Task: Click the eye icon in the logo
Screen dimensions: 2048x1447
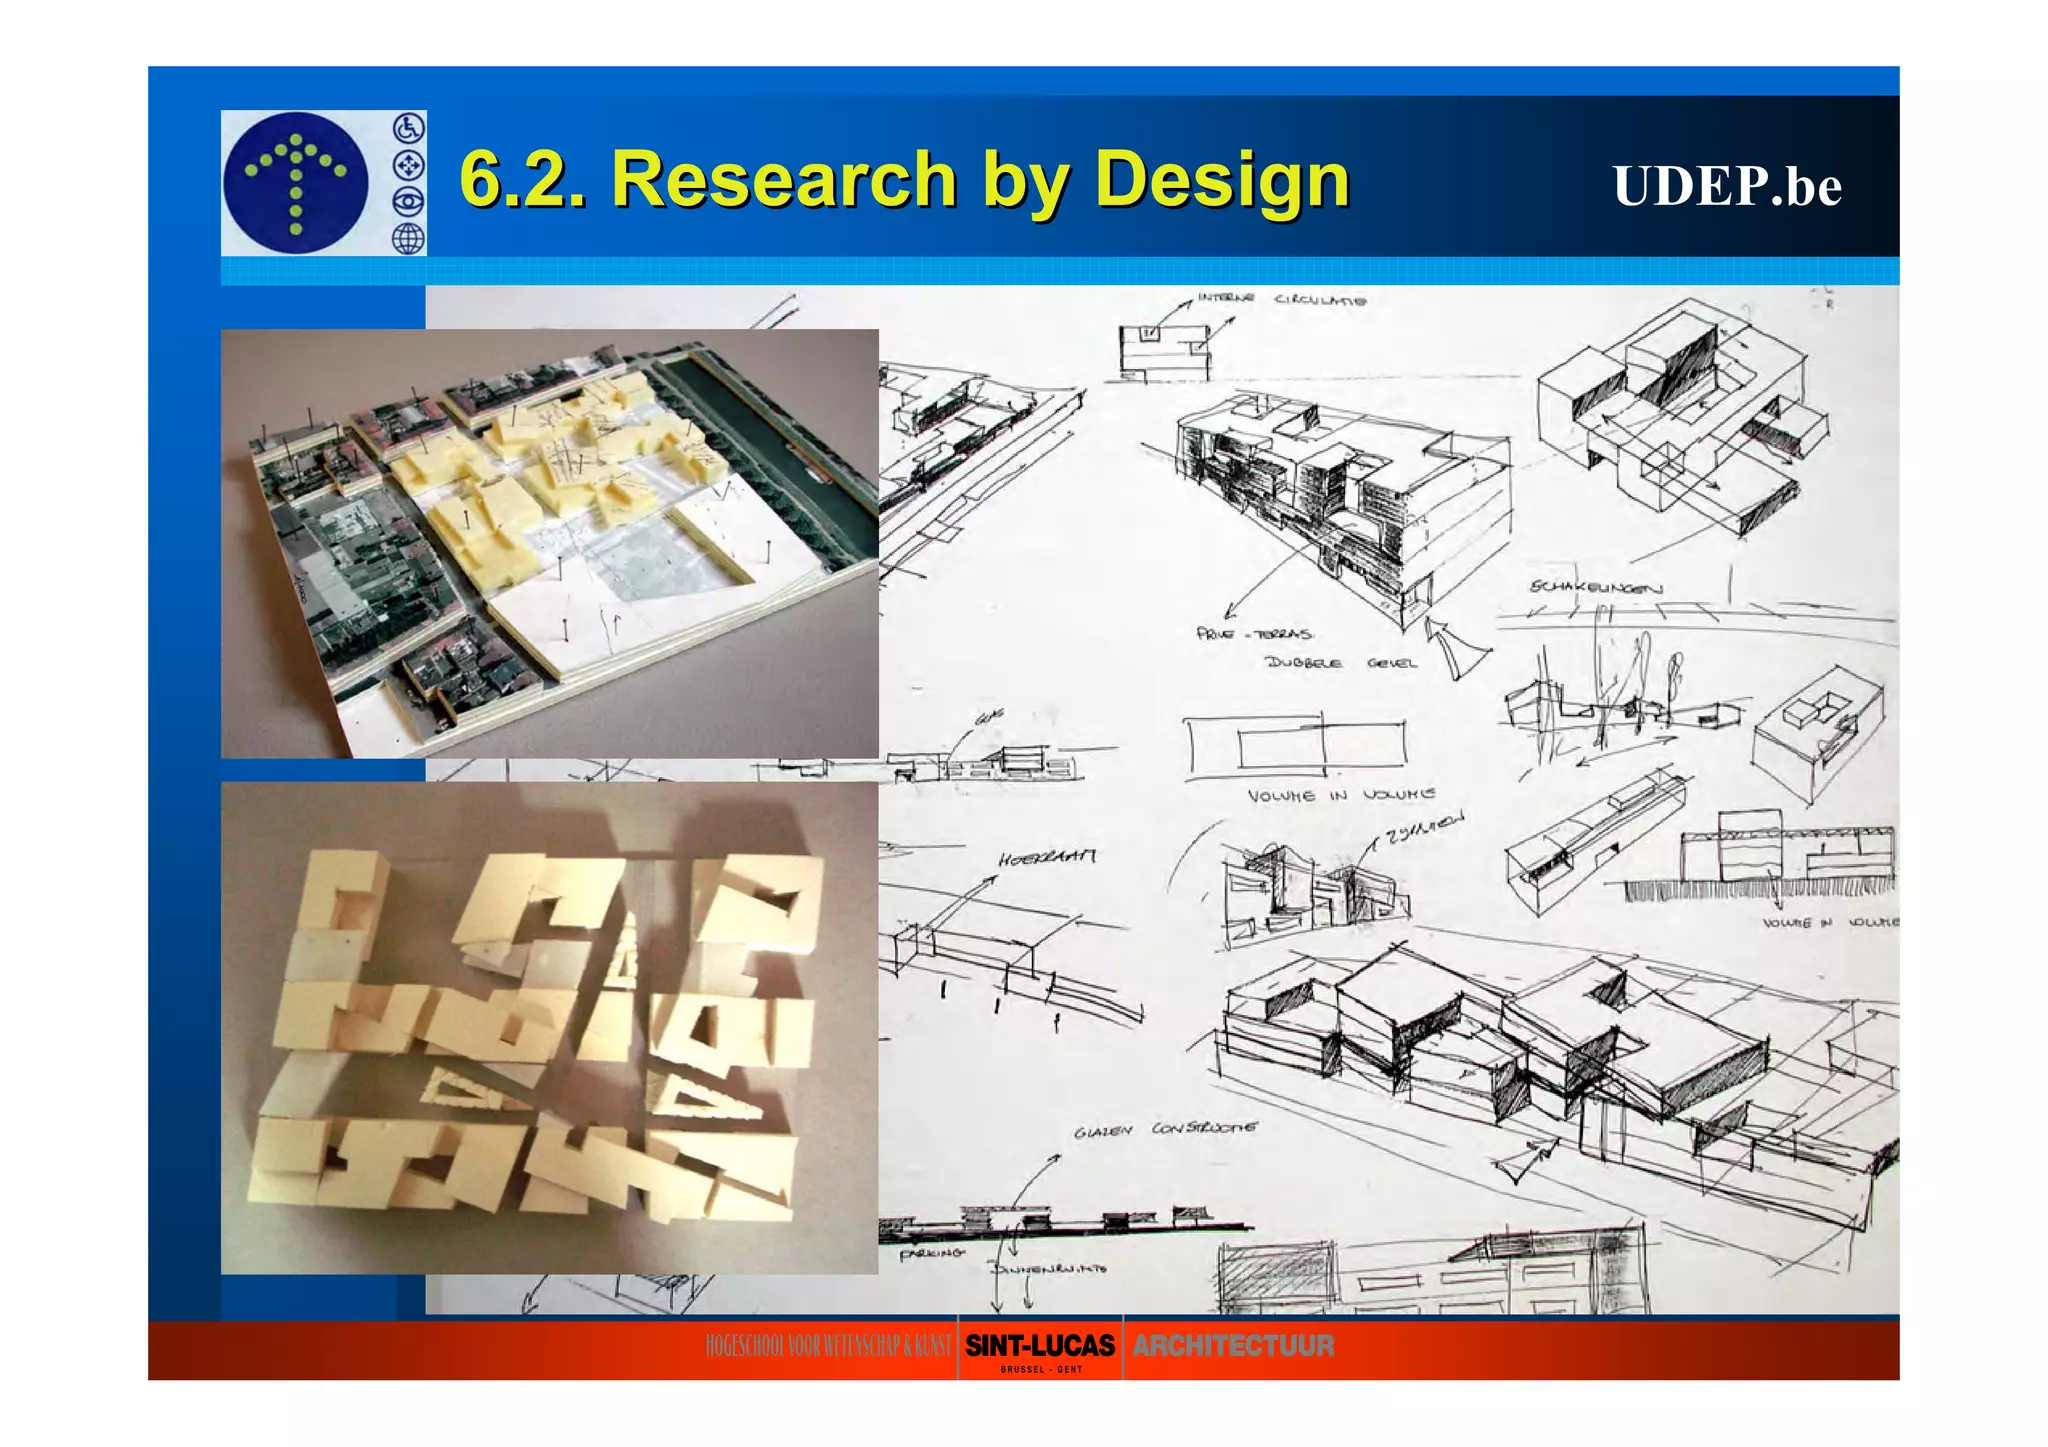Action: [x=409, y=202]
